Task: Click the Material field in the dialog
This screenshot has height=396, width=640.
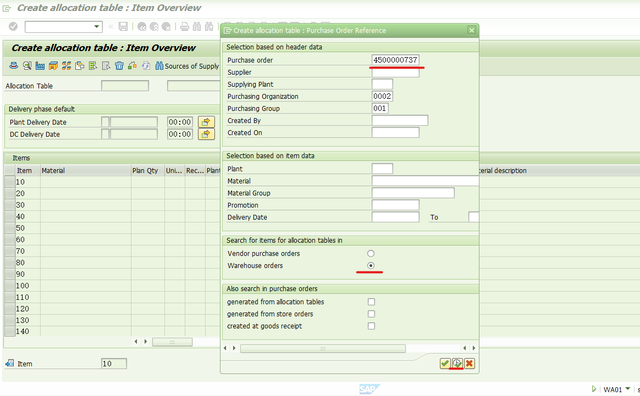Action: (425, 181)
